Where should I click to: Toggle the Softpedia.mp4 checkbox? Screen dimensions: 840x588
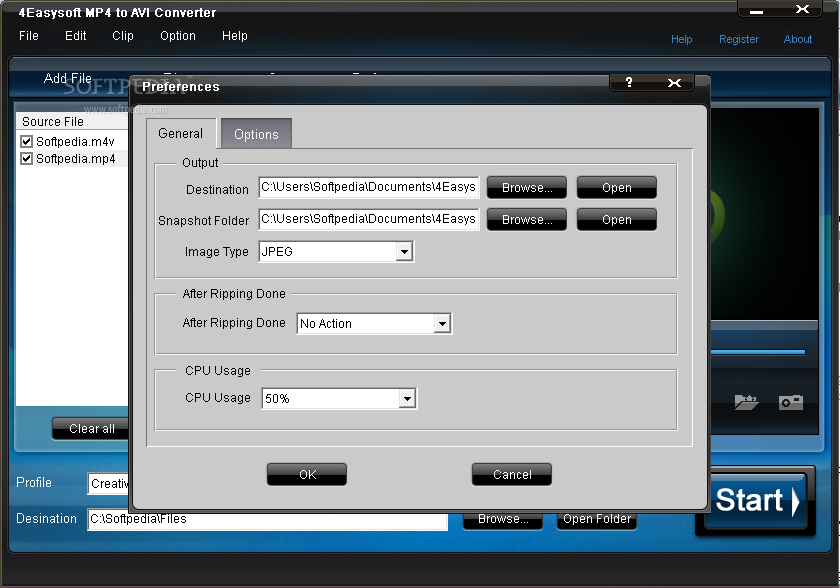tap(26, 159)
